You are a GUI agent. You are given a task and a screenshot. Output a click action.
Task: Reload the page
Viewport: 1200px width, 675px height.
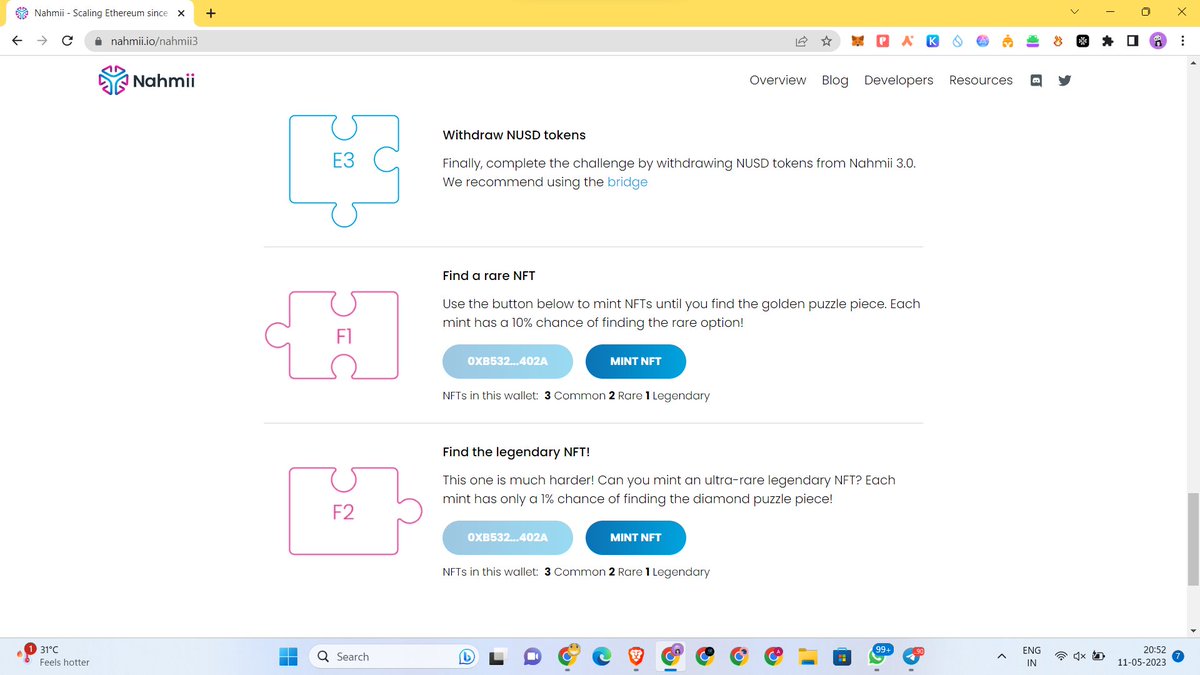(x=67, y=41)
